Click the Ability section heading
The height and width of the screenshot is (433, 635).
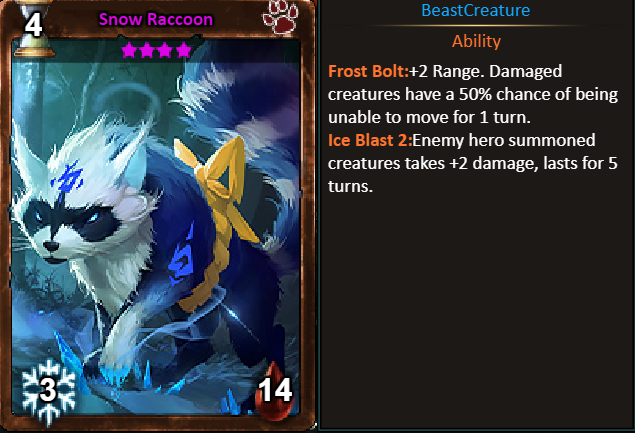(x=476, y=41)
